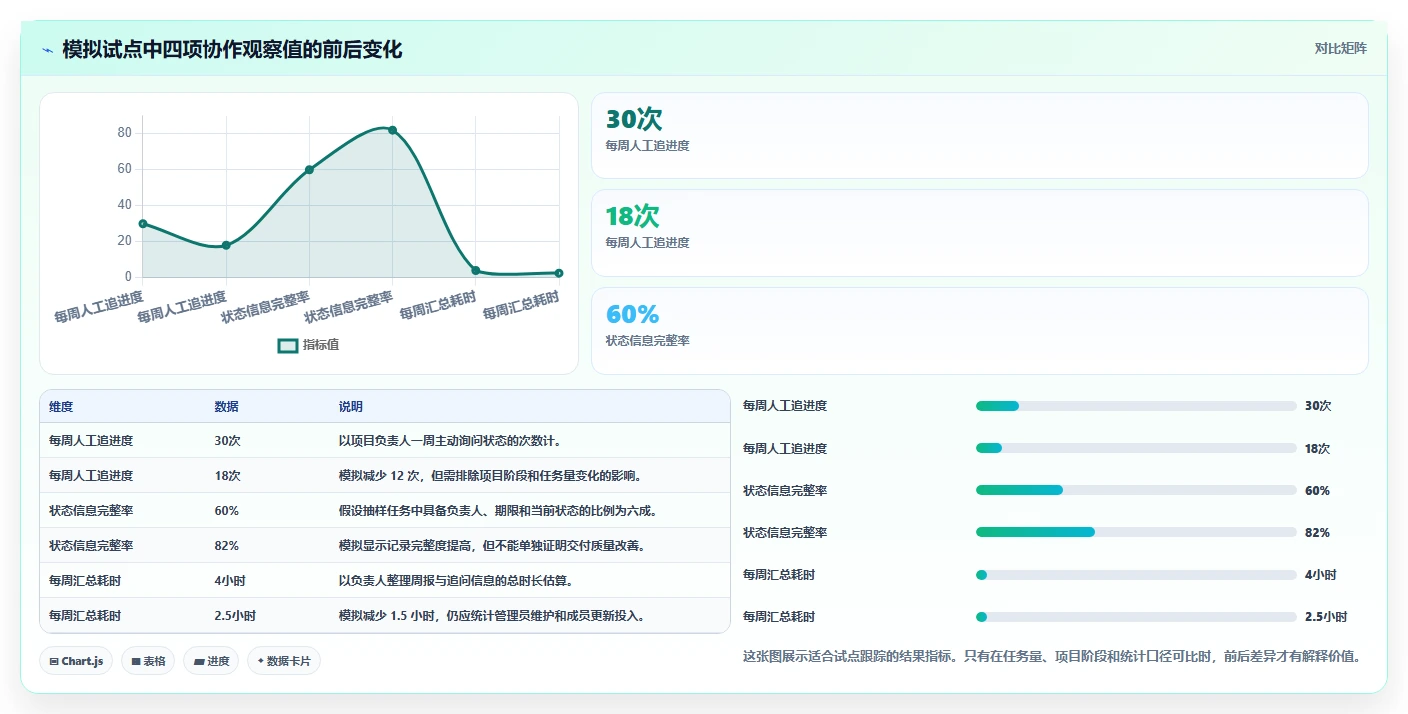
Task: Click the Chart.js chip
Action: pyautogui.click(x=76, y=661)
